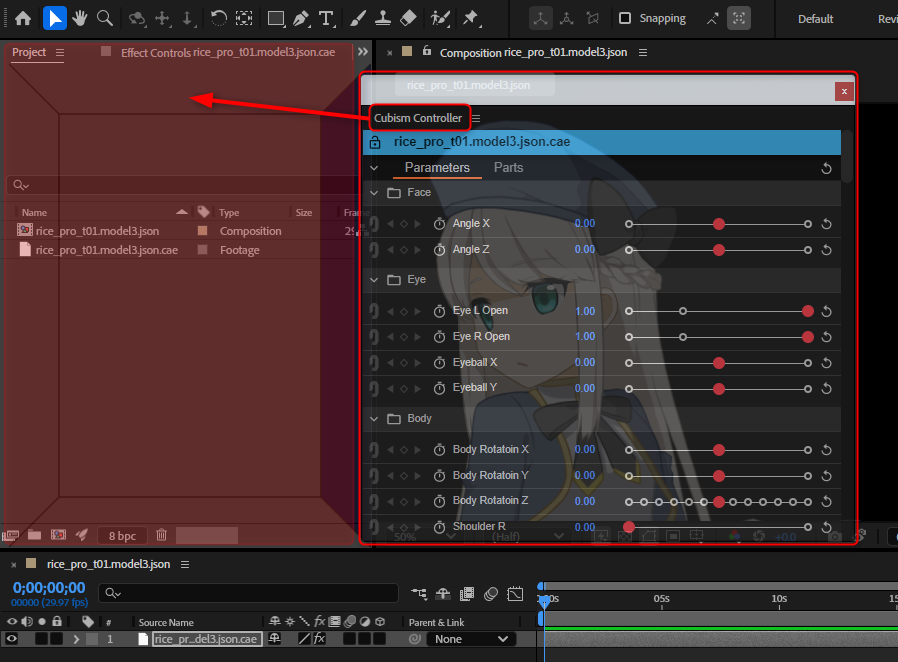The width and height of the screenshot is (898, 662).
Task: Toggle the Angle Z stopwatch
Action: [439, 250]
